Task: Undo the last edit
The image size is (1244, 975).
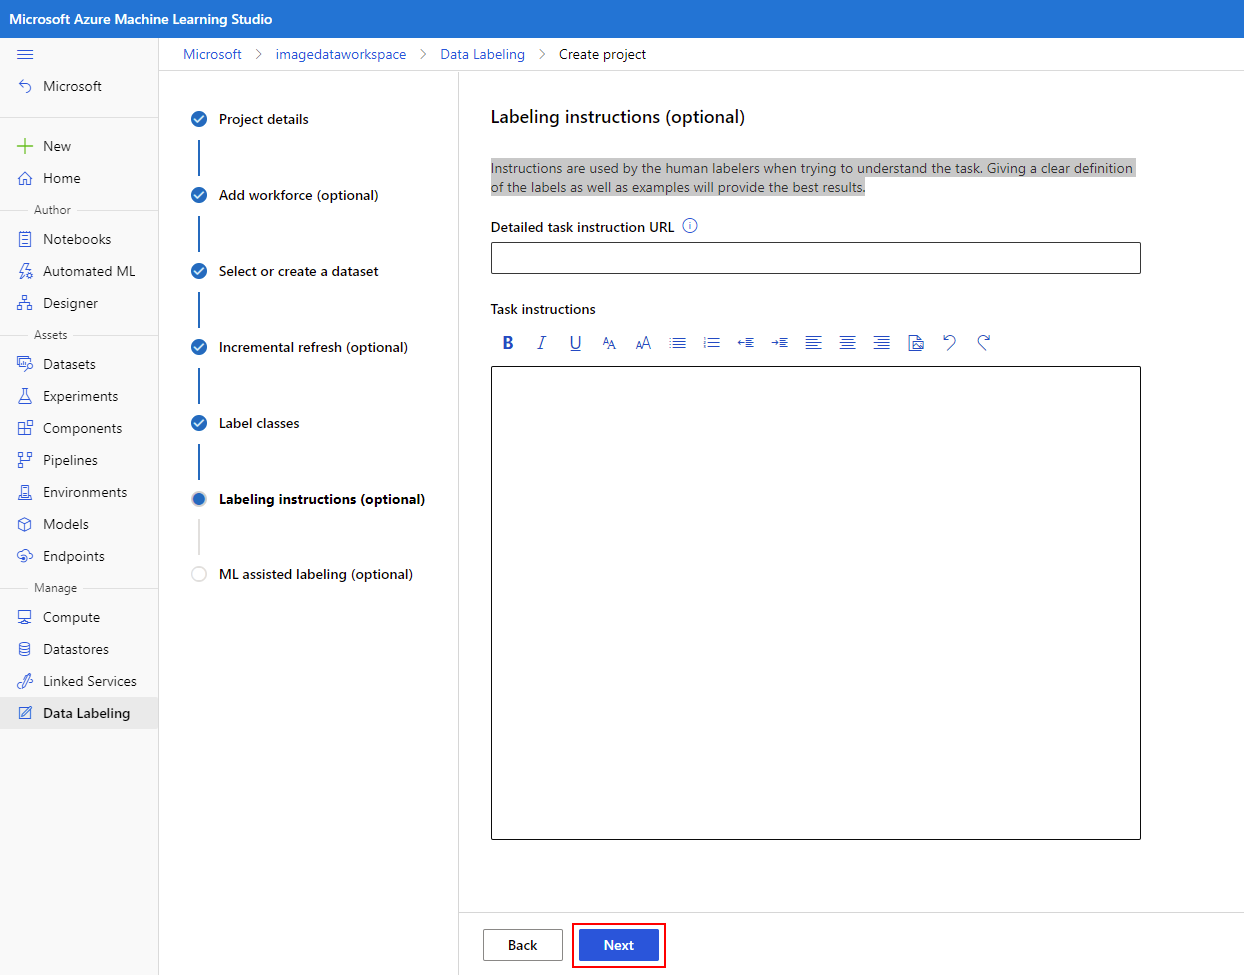Action: coord(949,343)
